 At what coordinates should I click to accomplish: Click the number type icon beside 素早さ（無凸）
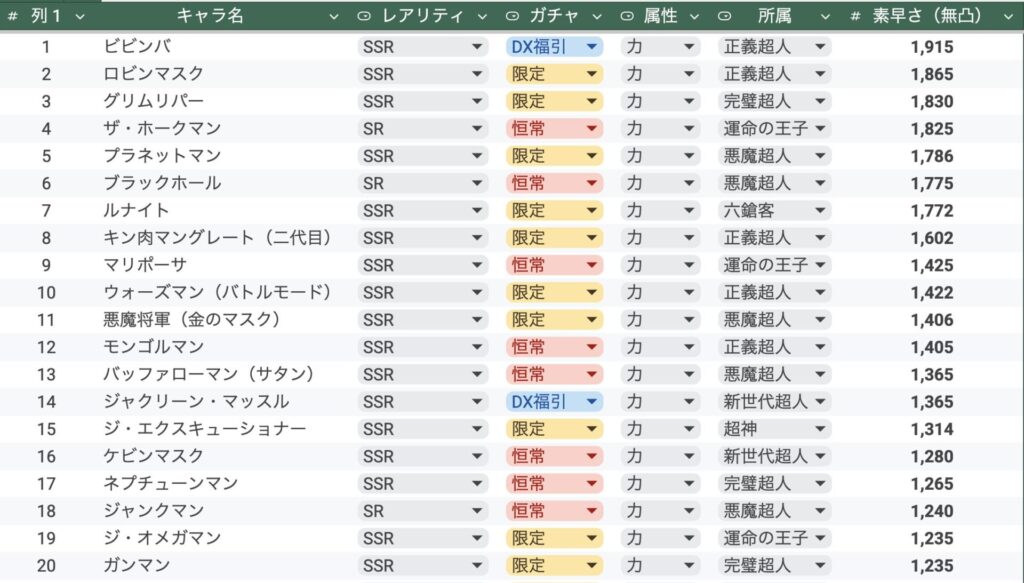point(855,16)
